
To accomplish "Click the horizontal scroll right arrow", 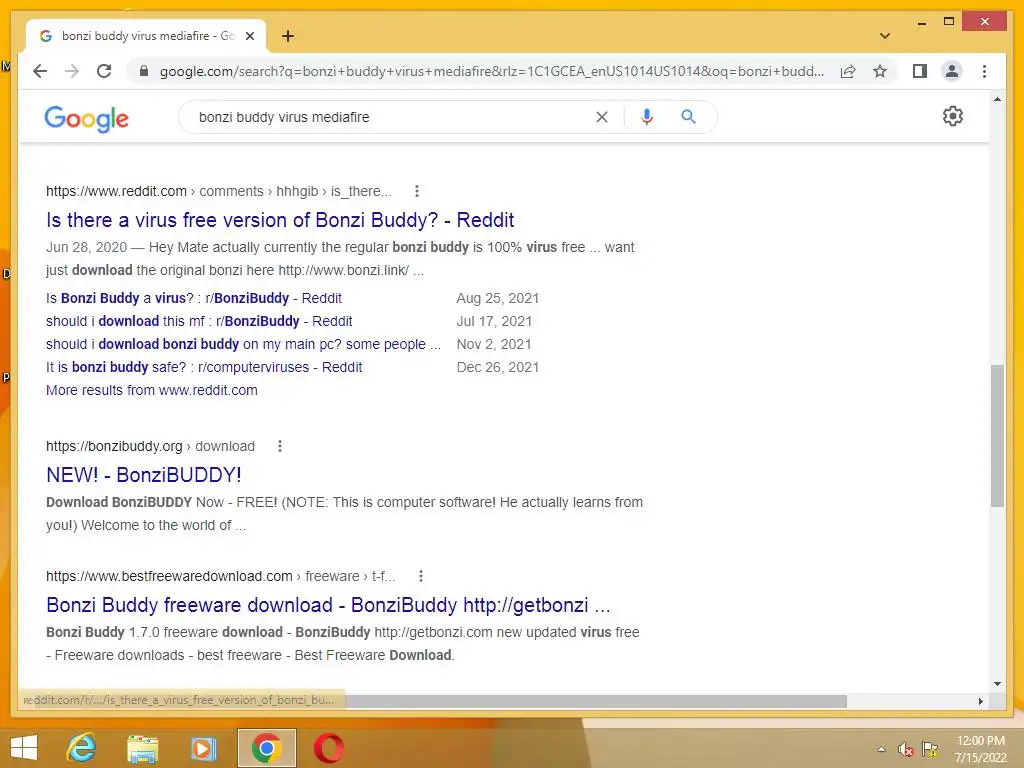I will [980, 701].
